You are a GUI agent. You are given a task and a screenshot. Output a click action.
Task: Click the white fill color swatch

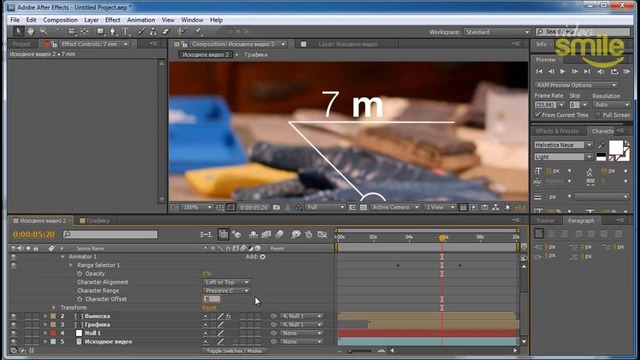[616, 147]
